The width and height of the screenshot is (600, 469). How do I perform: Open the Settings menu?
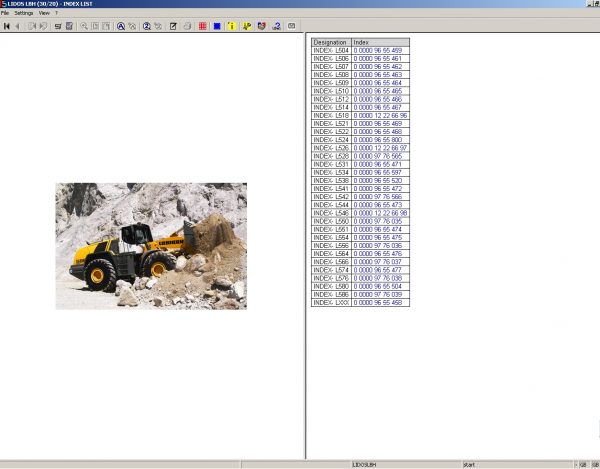click(24, 13)
